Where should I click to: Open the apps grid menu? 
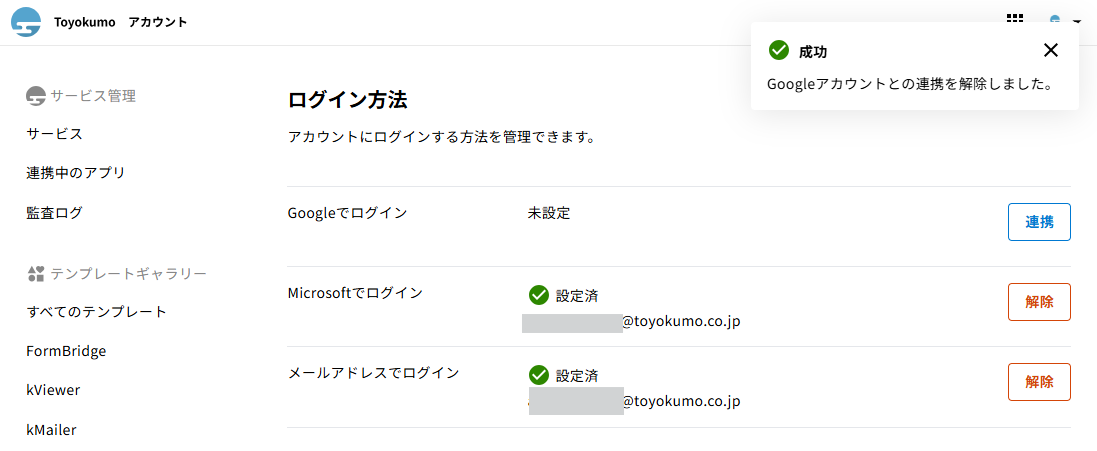click(x=1015, y=19)
